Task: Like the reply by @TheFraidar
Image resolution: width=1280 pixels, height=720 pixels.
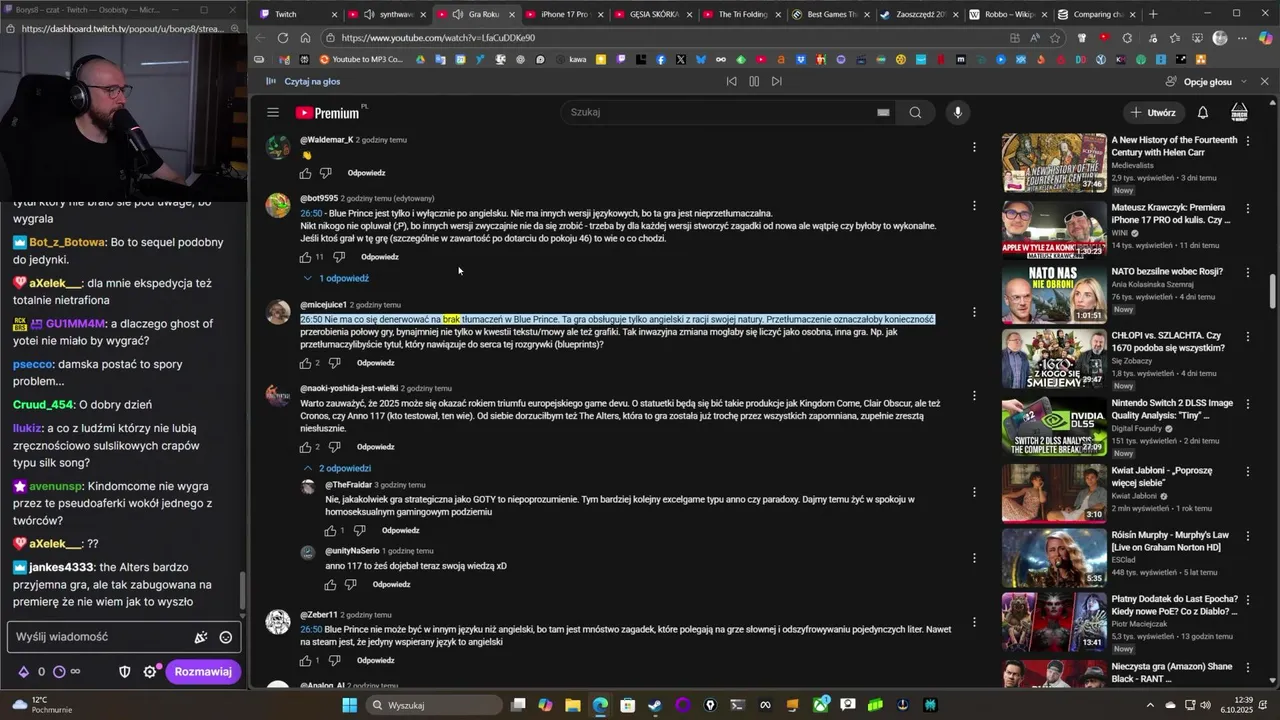Action: [x=331, y=531]
